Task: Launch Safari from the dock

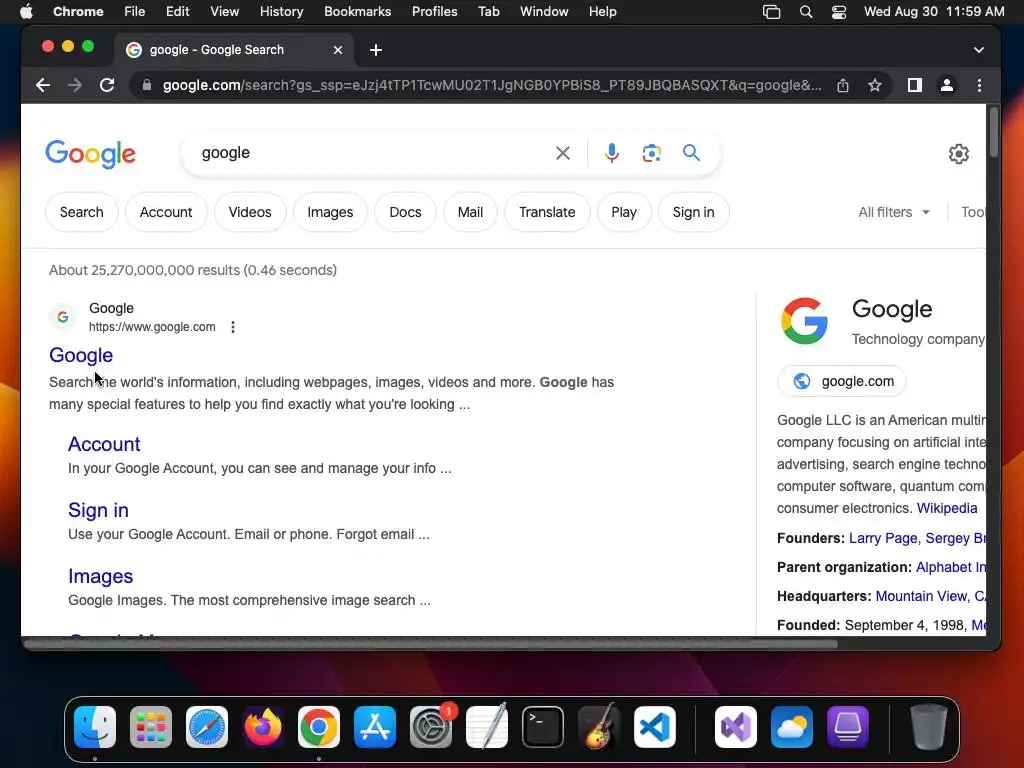Action: 207,727
